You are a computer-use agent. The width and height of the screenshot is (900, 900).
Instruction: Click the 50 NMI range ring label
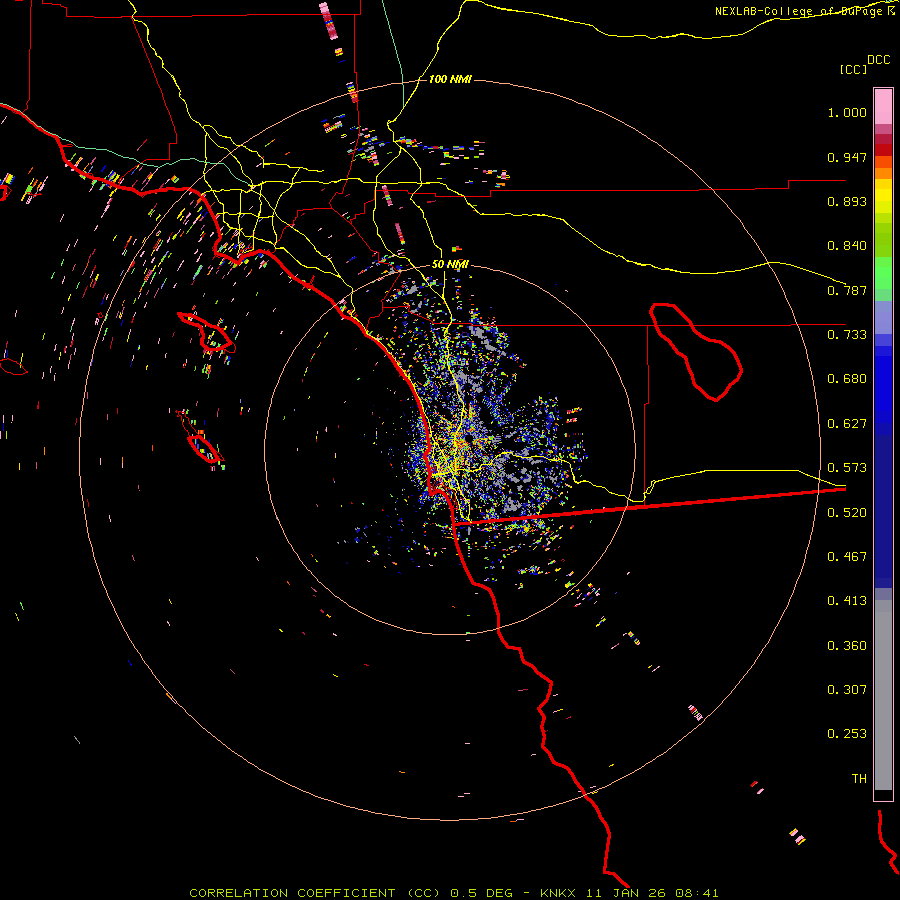(450, 265)
